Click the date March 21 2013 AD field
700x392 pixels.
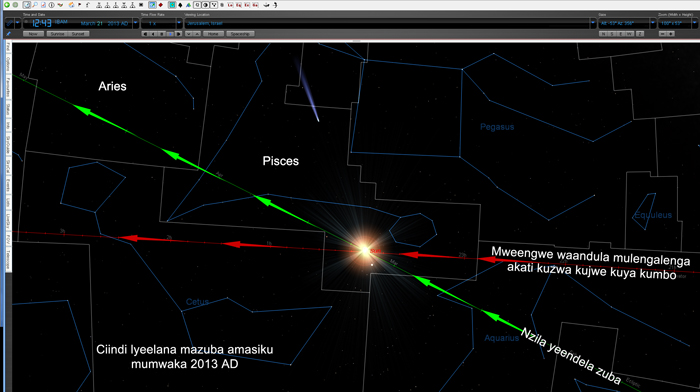104,23
